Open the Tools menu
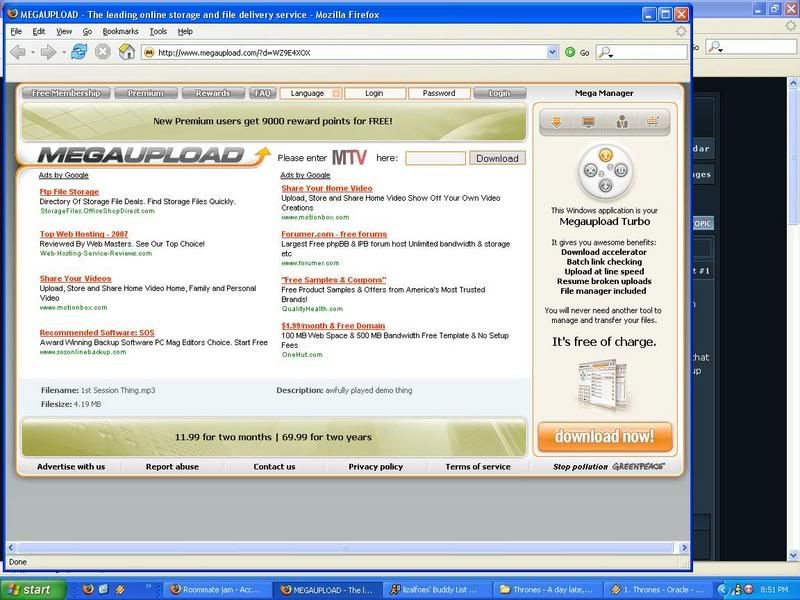 (x=158, y=32)
